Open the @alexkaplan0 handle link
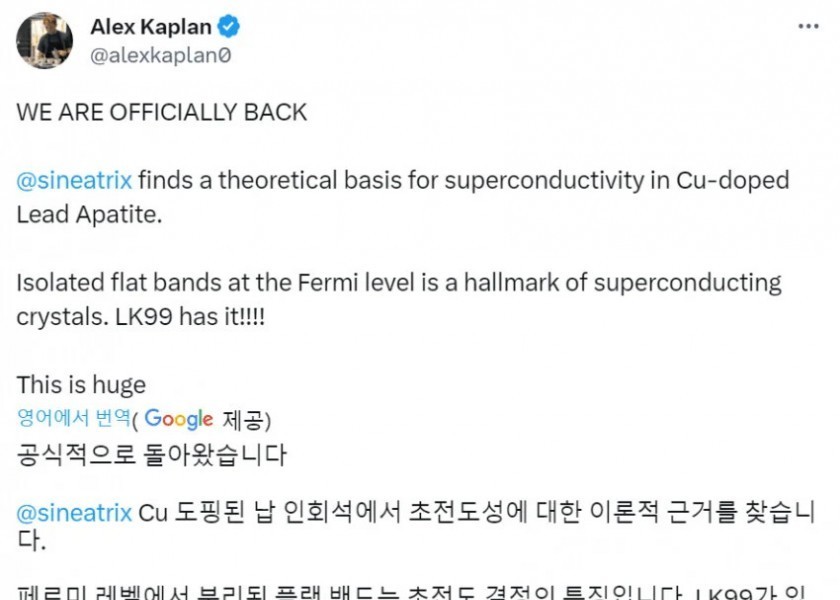 point(160,55)
